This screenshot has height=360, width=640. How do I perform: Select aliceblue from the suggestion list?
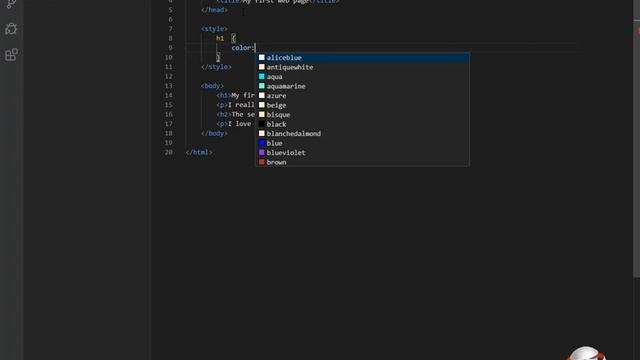tap(362, 58)
